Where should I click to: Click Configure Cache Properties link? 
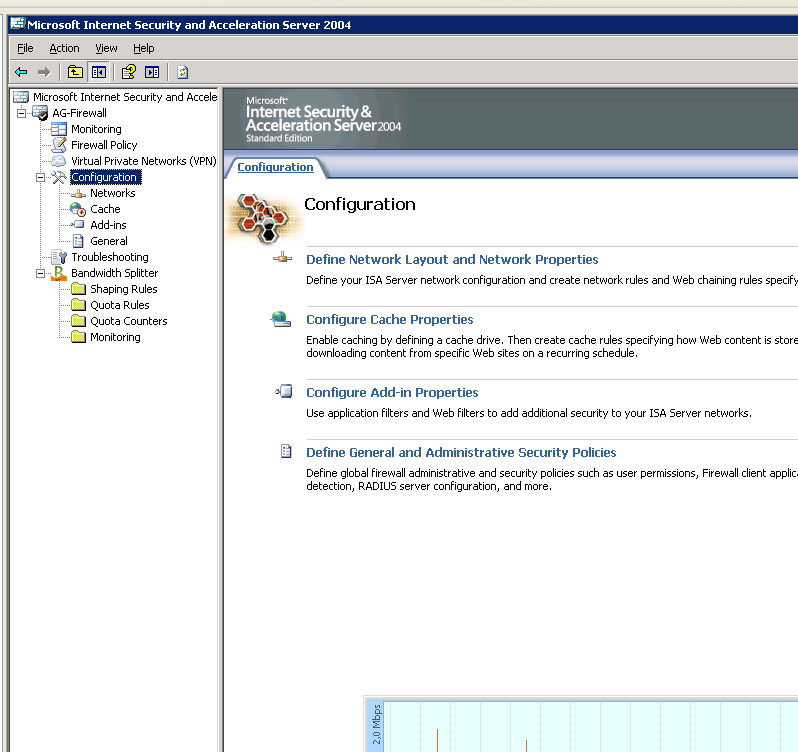point(389,320)
